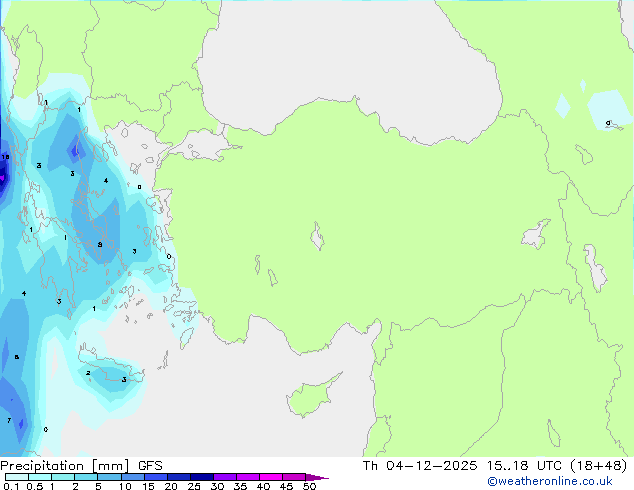634x490 pixels.
Task: Click the 45–50 mm legend color swatch
Action: point(294,477)
